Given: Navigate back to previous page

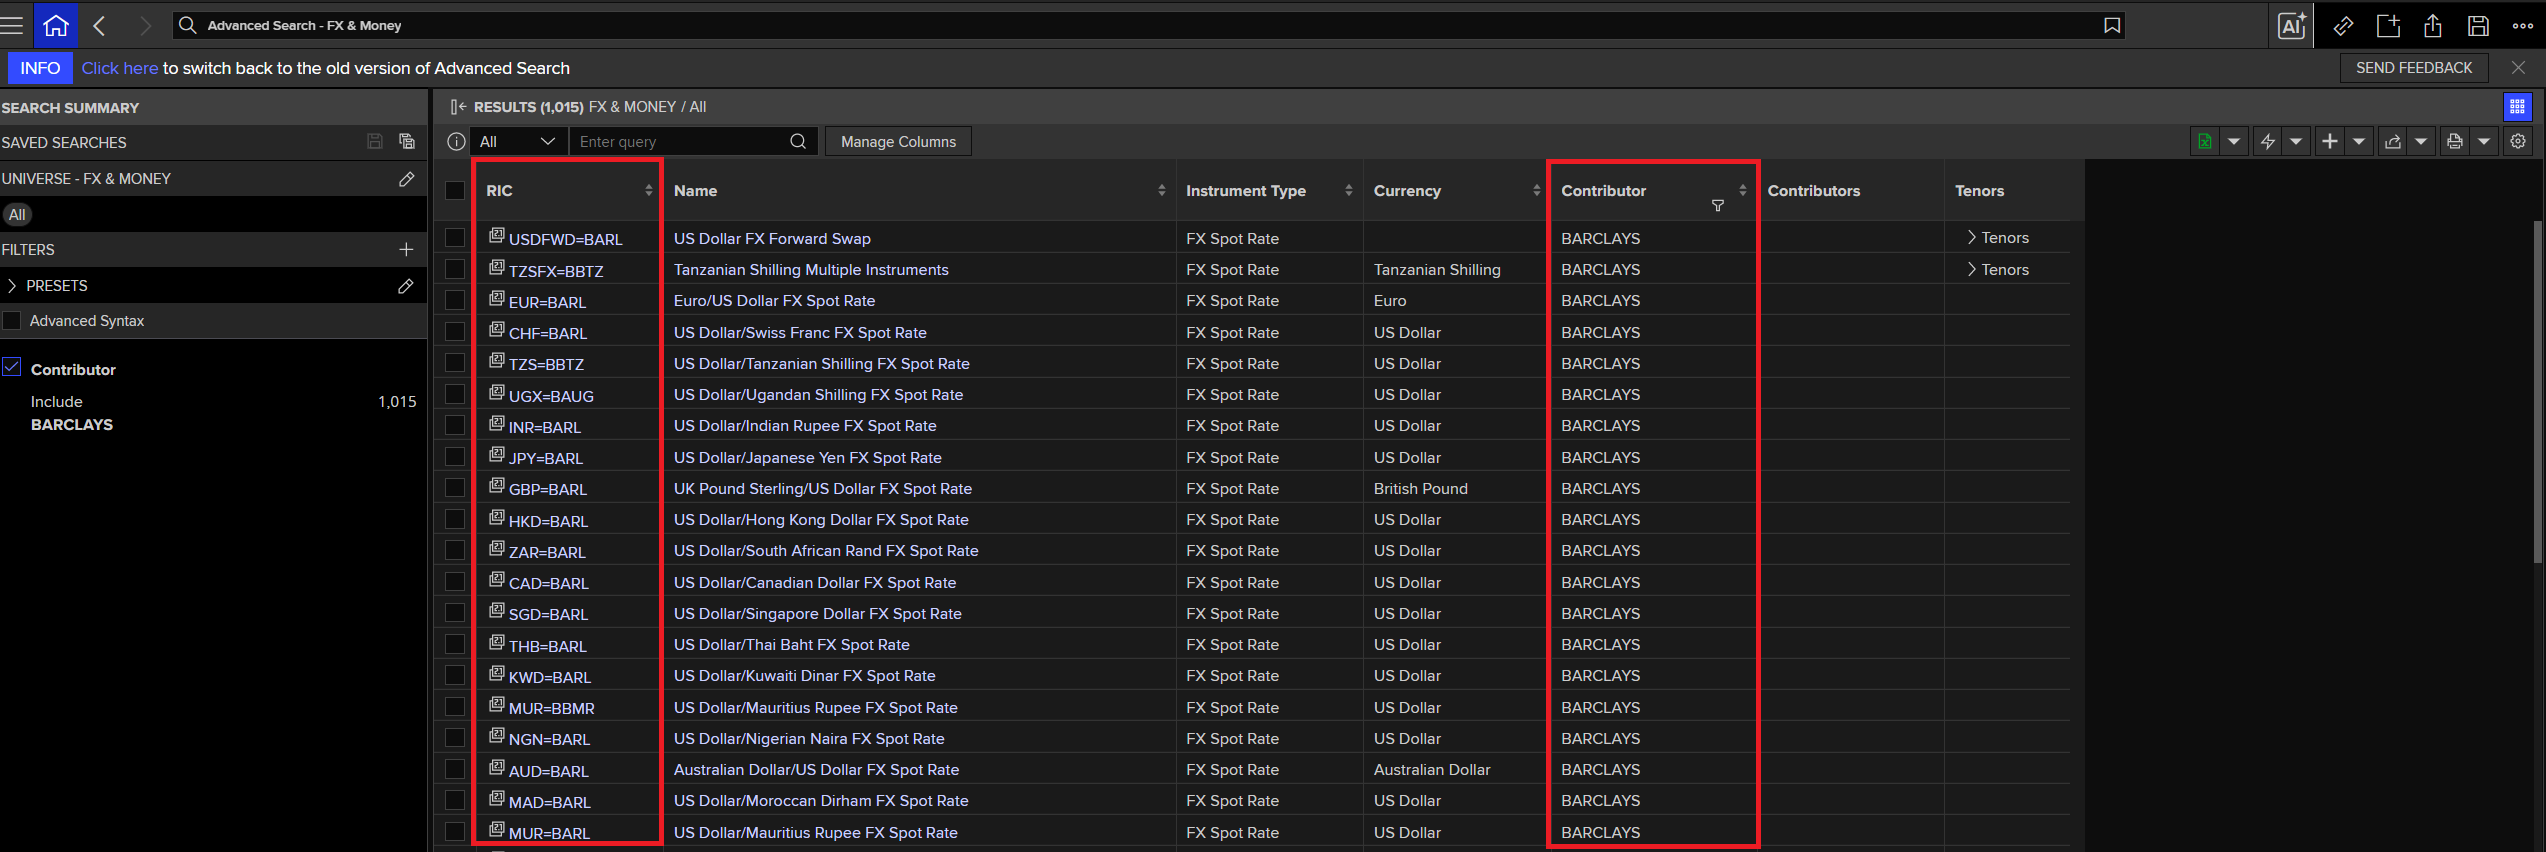Looking at the screenshot, I should [99, 25].
